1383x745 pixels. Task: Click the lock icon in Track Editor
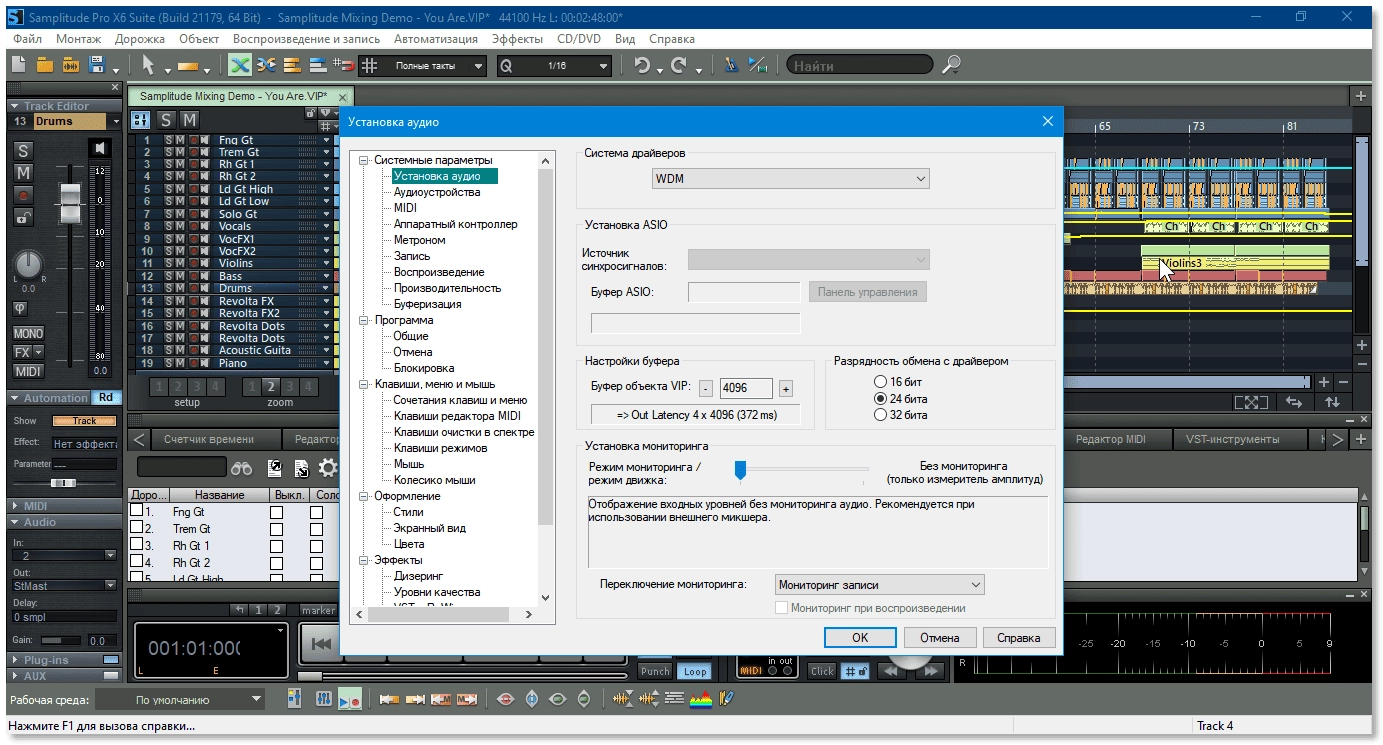click(x=23, y=217)
